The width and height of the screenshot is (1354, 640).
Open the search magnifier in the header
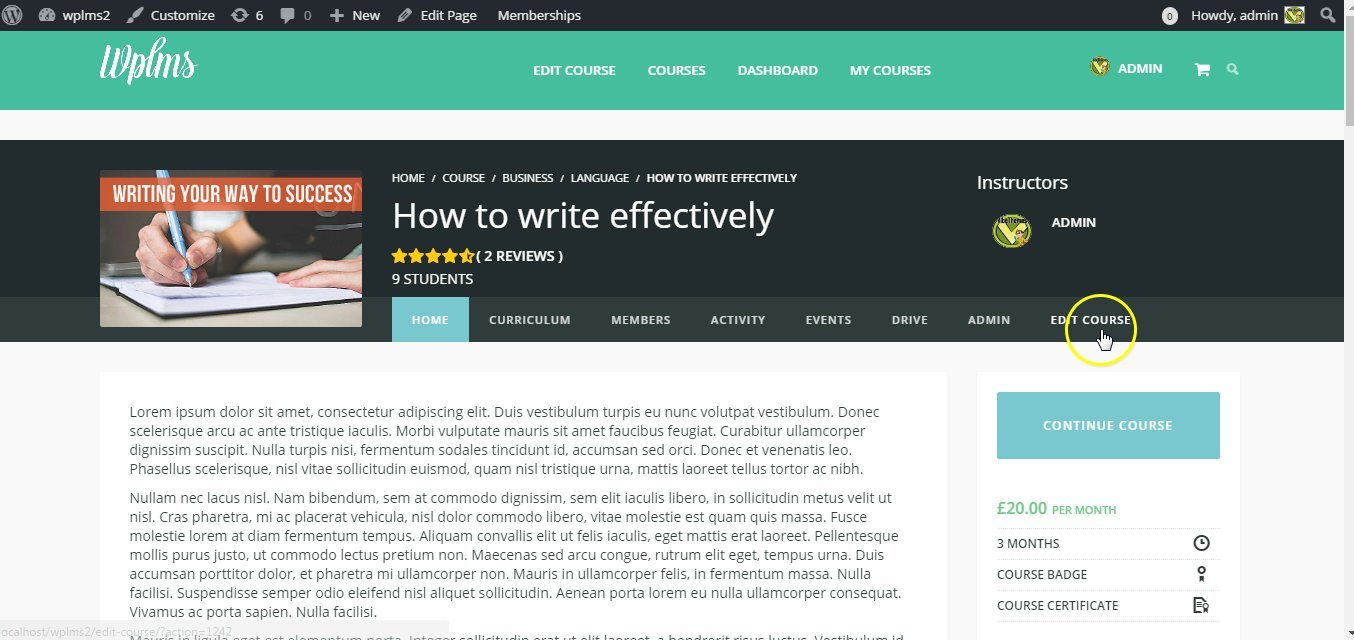(1233, 69)
